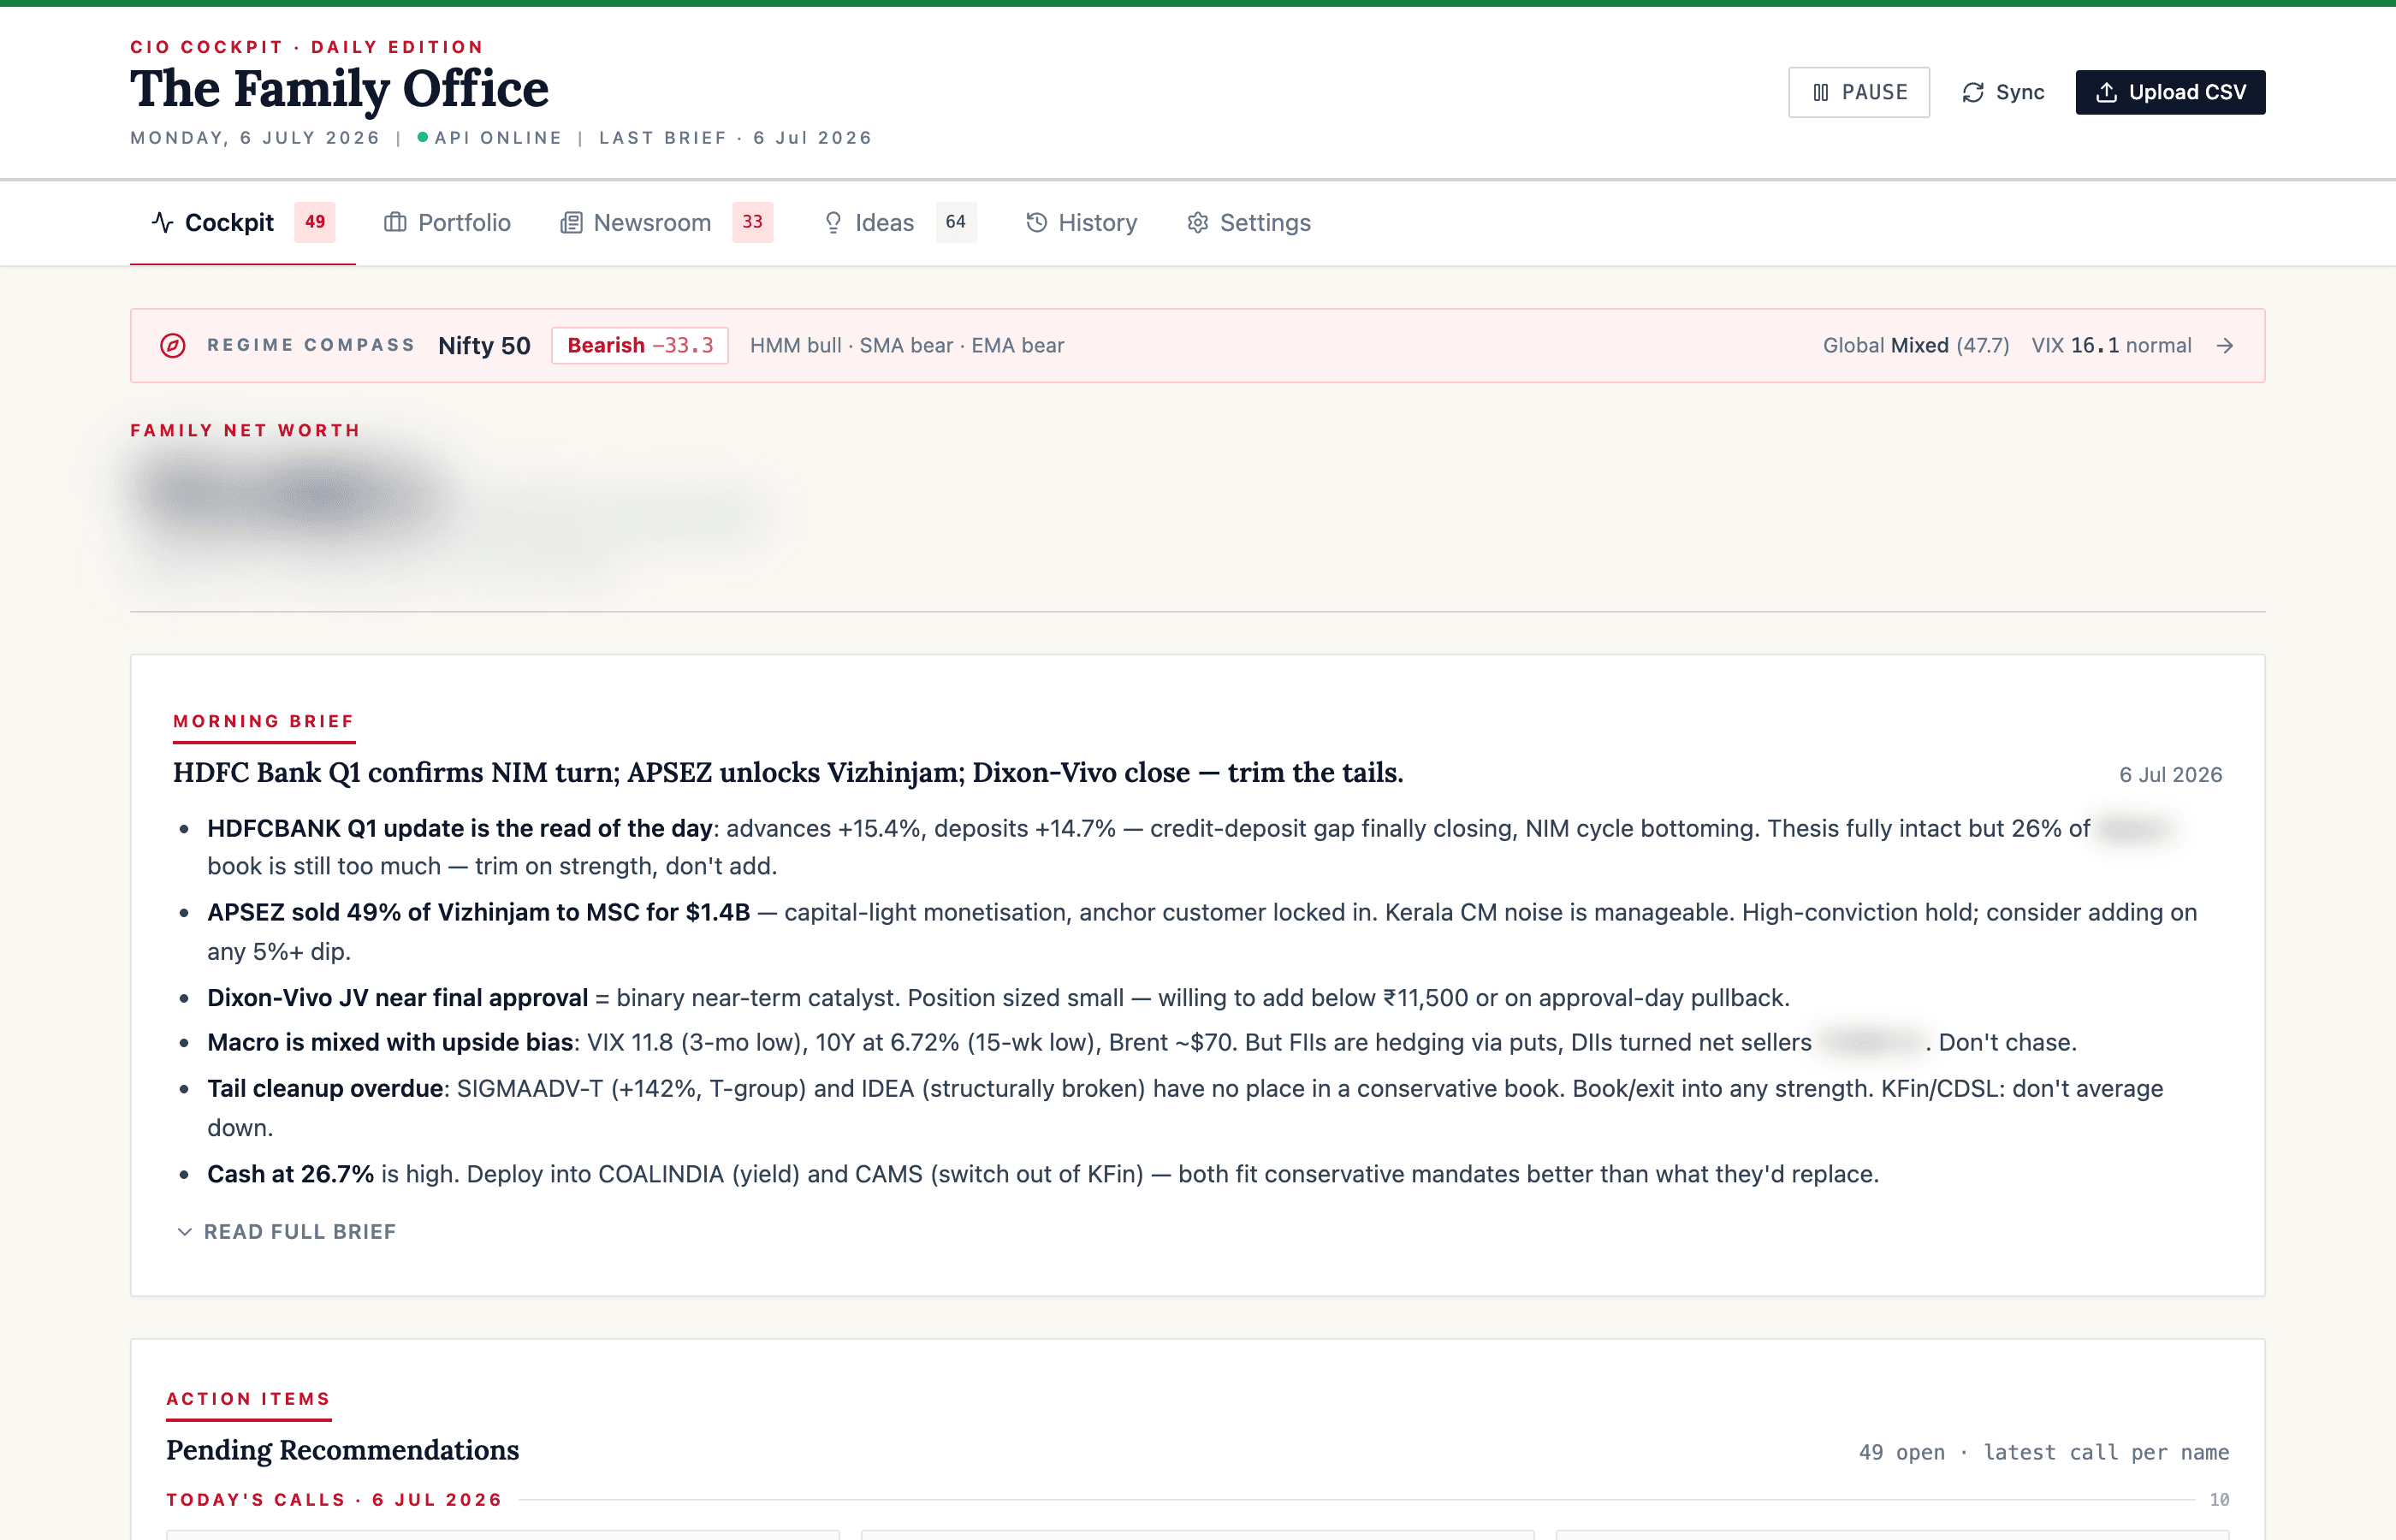Click the morning brief headline about HDFC Bank
This screenshot has width=2396, height=1540.
[x=788, y=772]
